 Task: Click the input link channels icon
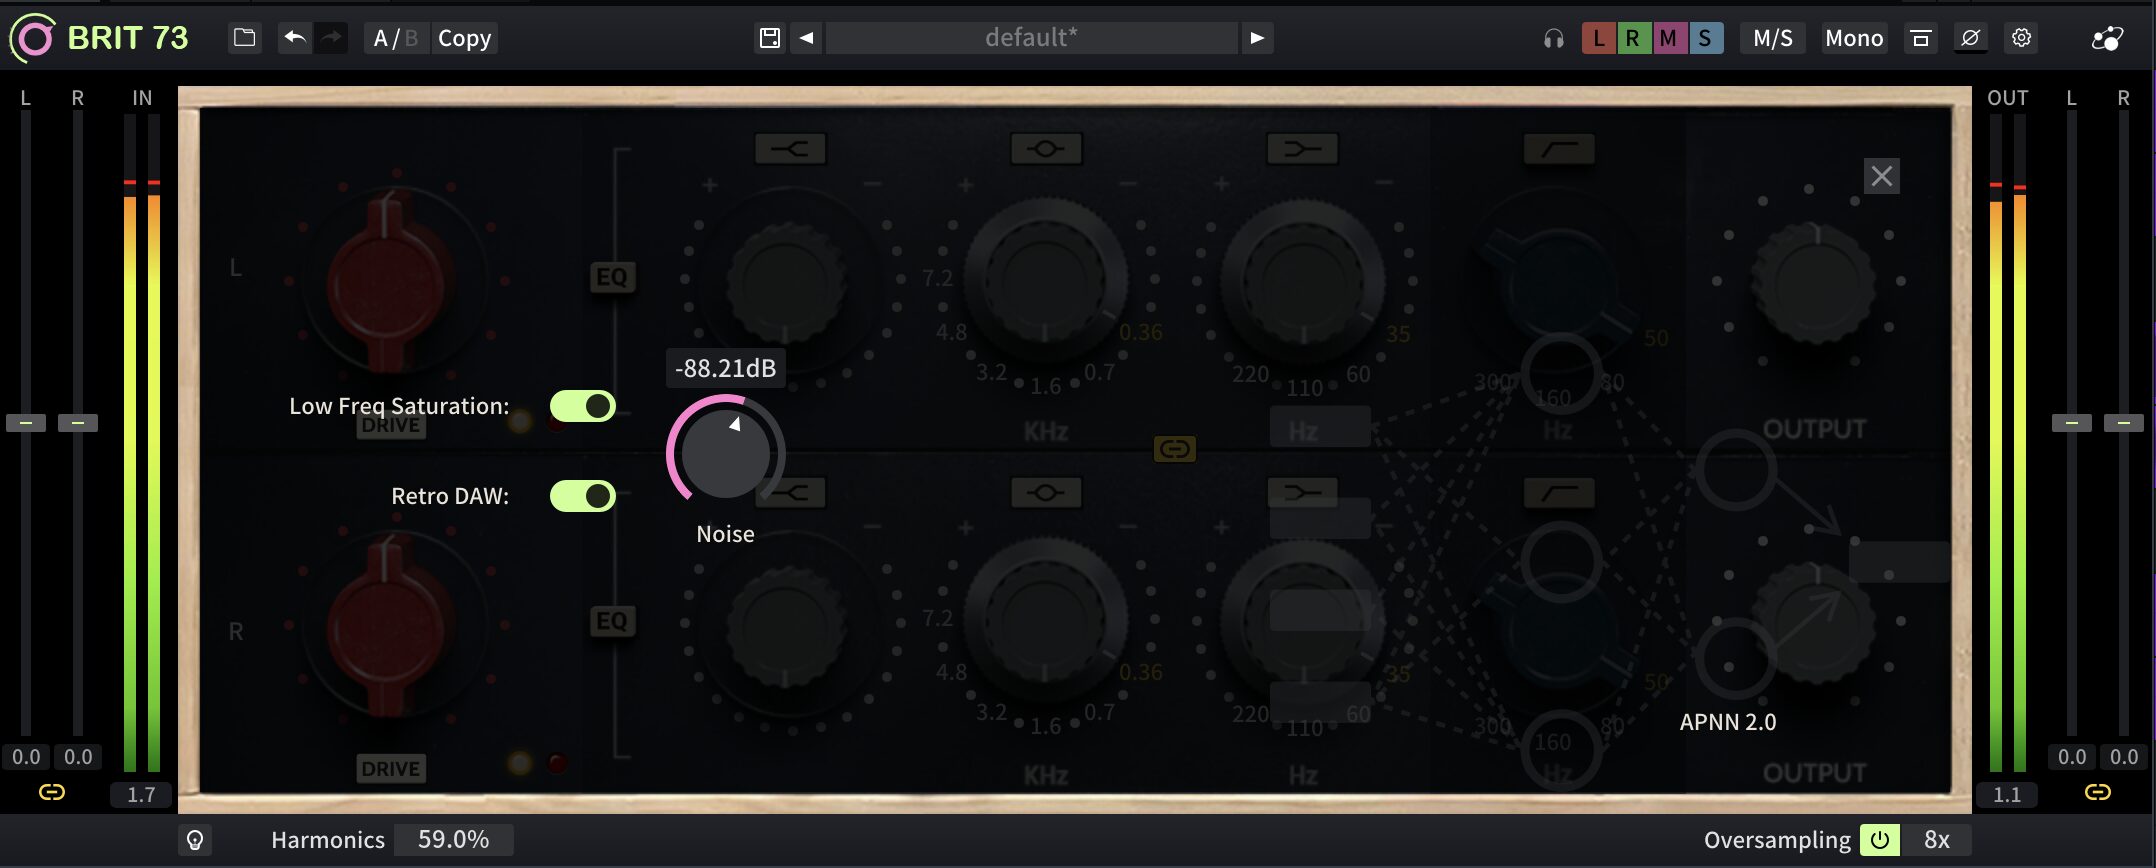click(52, 792)
